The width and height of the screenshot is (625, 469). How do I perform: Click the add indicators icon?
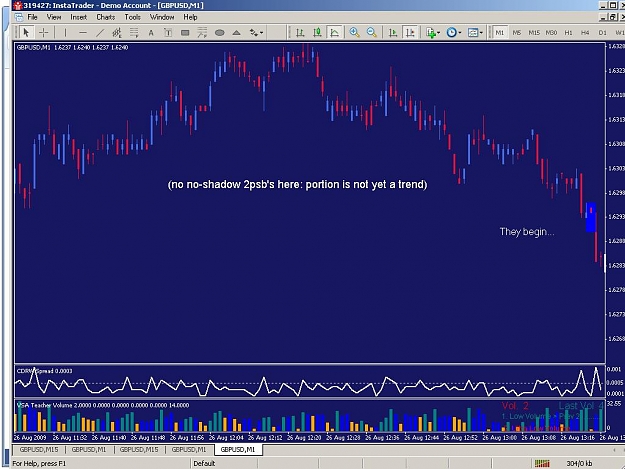[x=430, y=33]
